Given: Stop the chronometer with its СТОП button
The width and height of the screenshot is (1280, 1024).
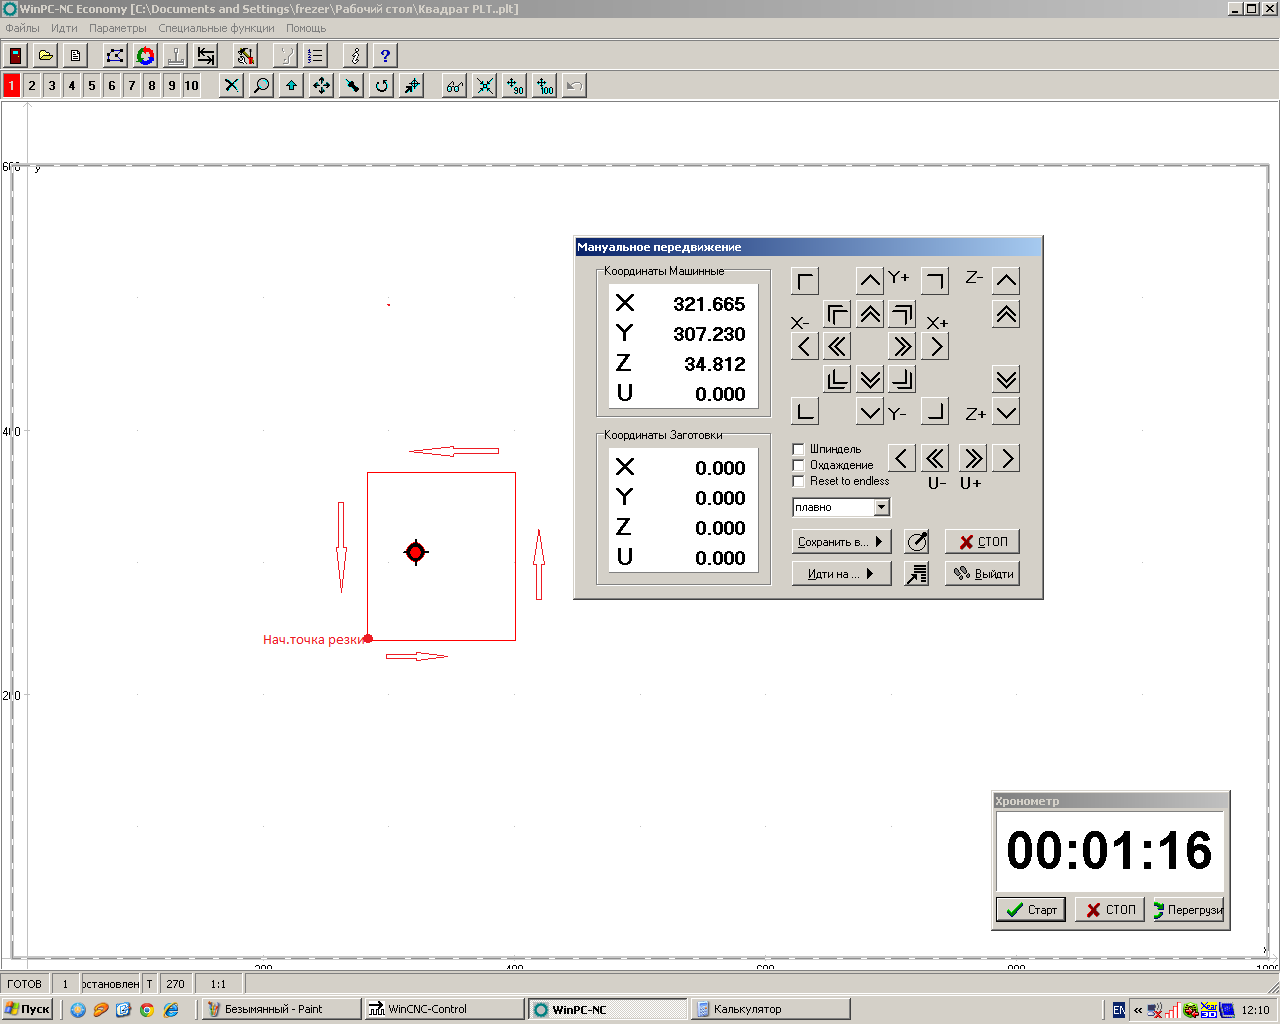Looking at the screenshot, I should (1110, 910).
